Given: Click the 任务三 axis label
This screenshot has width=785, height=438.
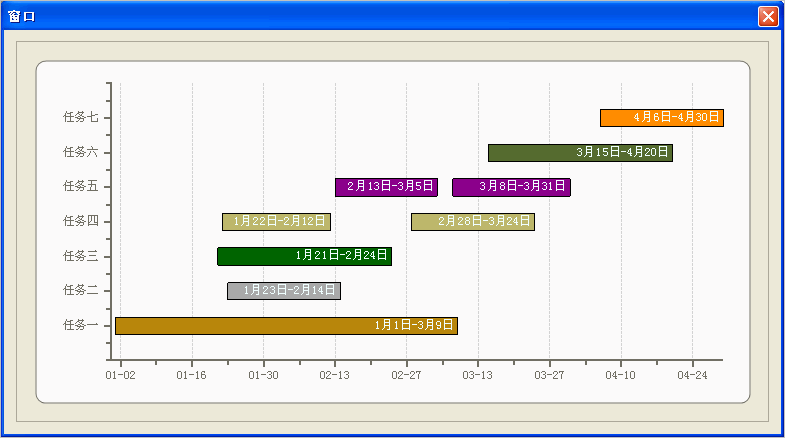Looking at the screenshot, I should [x=80, y=256].
